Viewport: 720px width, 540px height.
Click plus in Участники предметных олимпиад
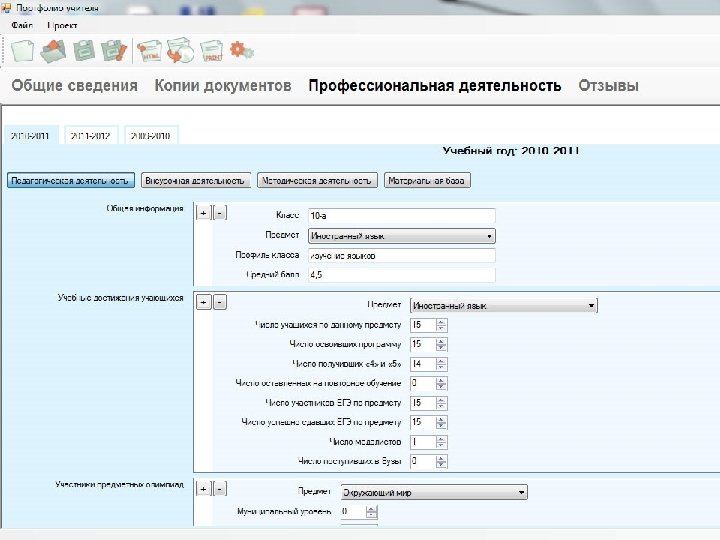tap(203, 489)
